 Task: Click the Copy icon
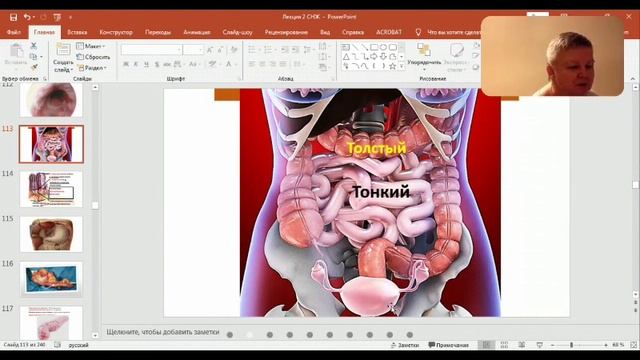click(x=33, y=56)
